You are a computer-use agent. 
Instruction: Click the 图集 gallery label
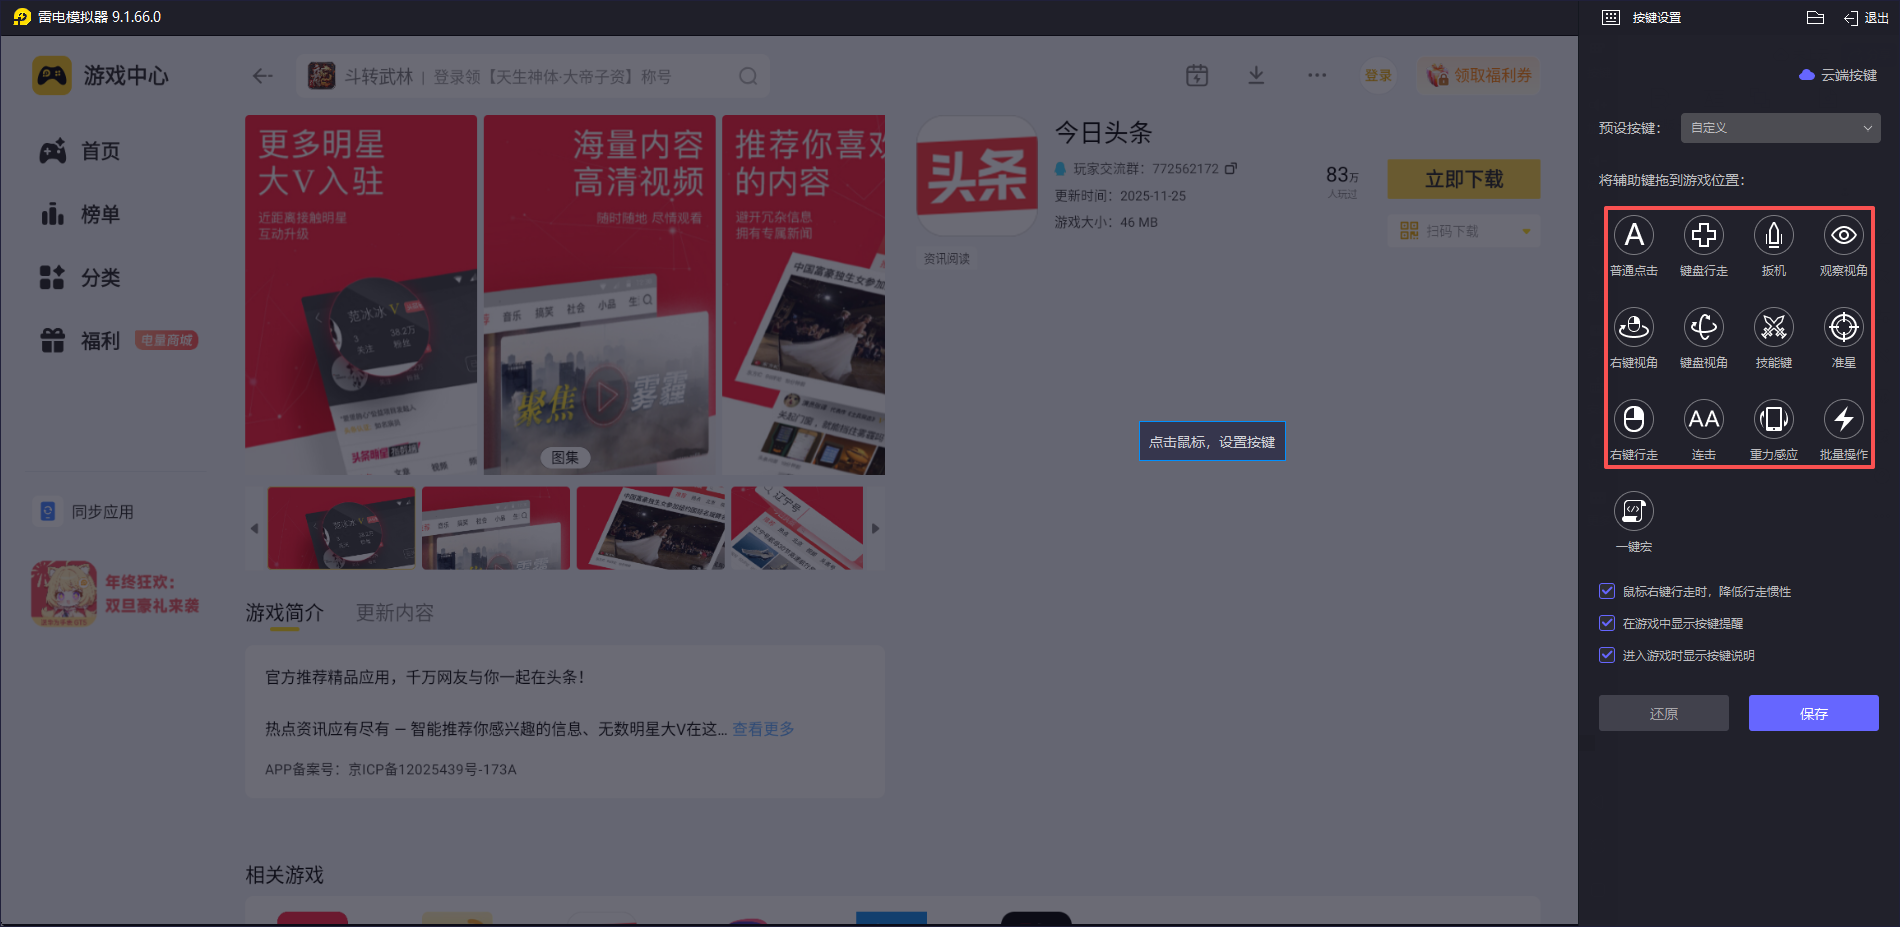tap(565, 457)
